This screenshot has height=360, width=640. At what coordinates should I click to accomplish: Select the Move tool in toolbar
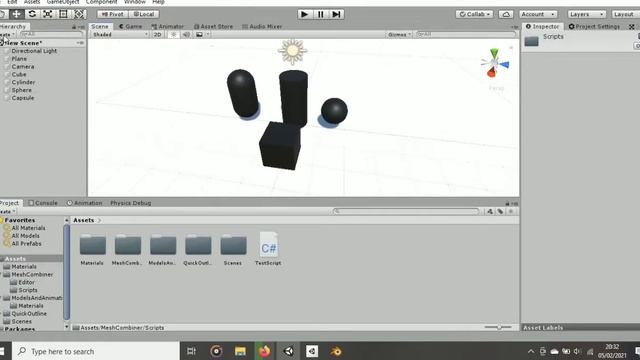point(16,14)
